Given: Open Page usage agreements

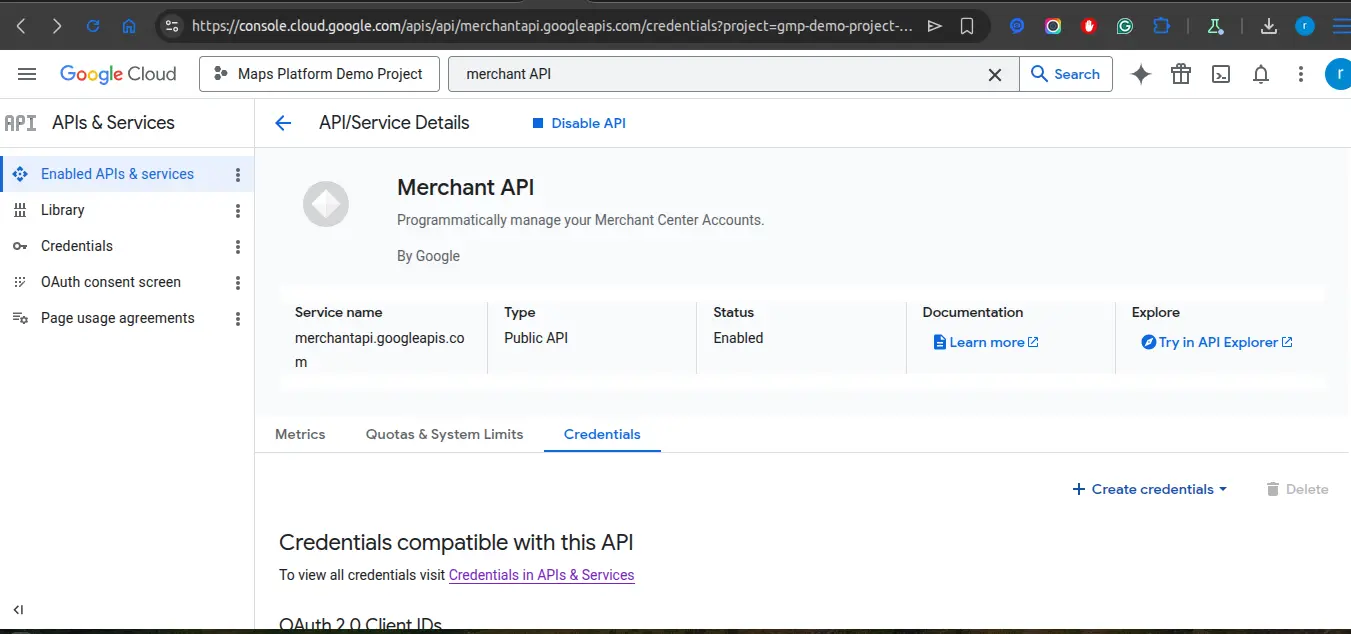Looking at the screenshot, I should click(x=118, y=318).
